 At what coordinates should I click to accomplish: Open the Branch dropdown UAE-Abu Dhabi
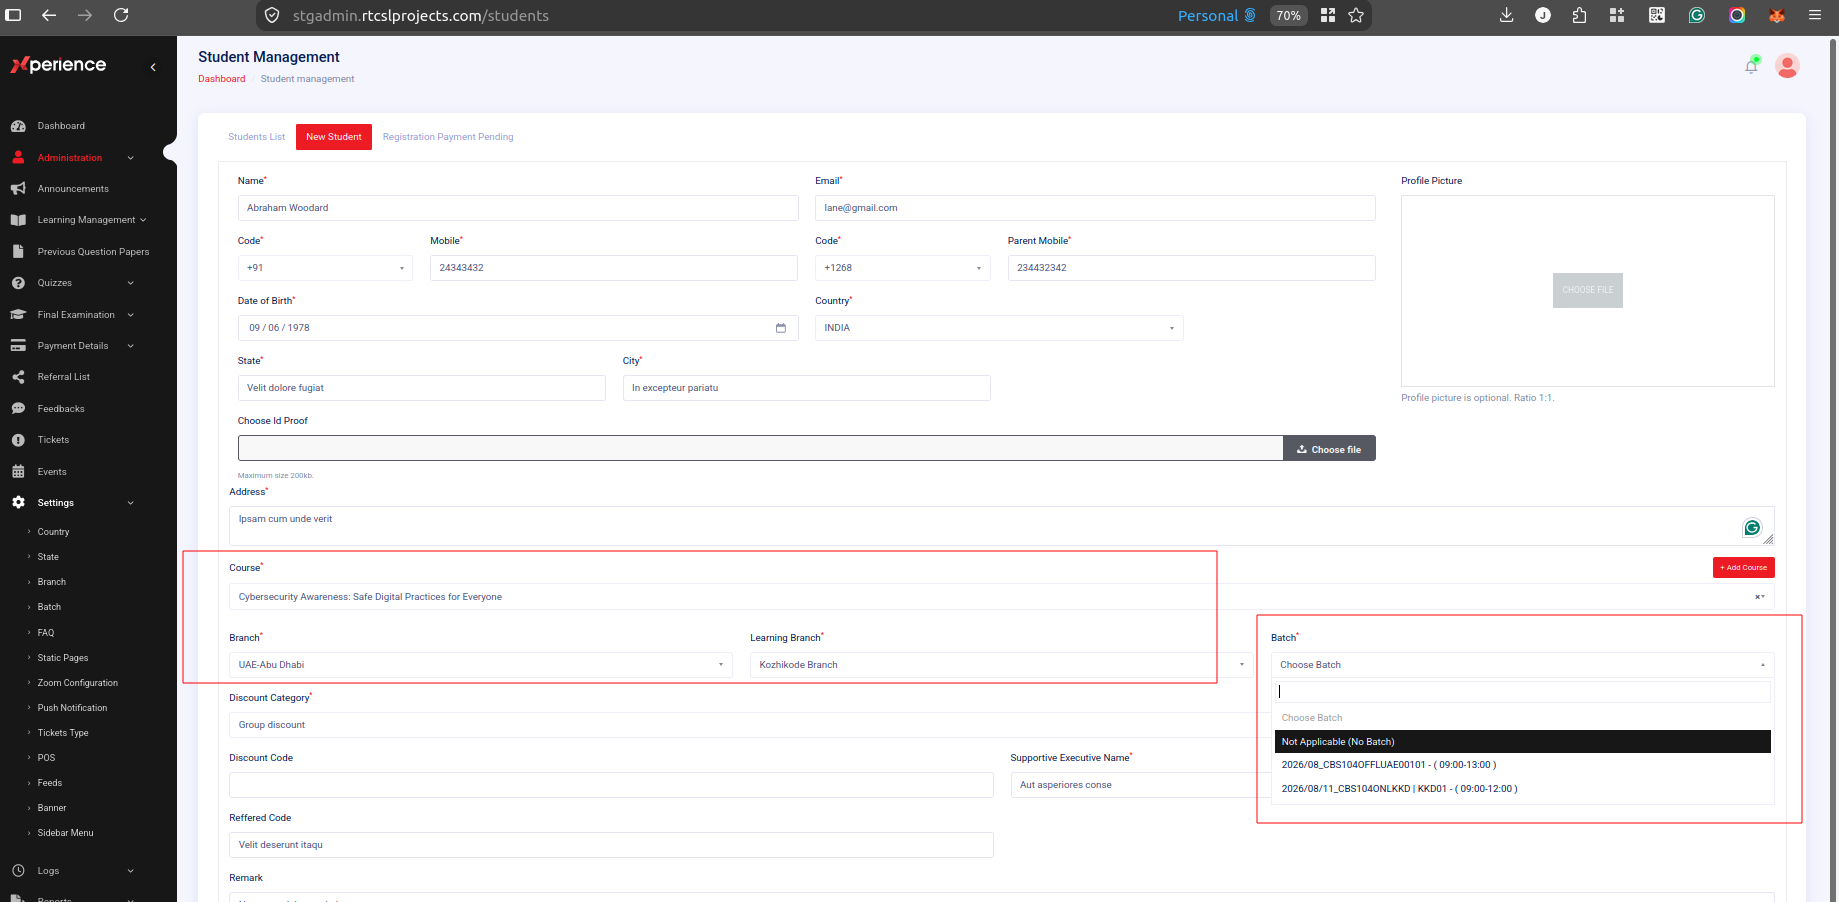pos(481,665)
